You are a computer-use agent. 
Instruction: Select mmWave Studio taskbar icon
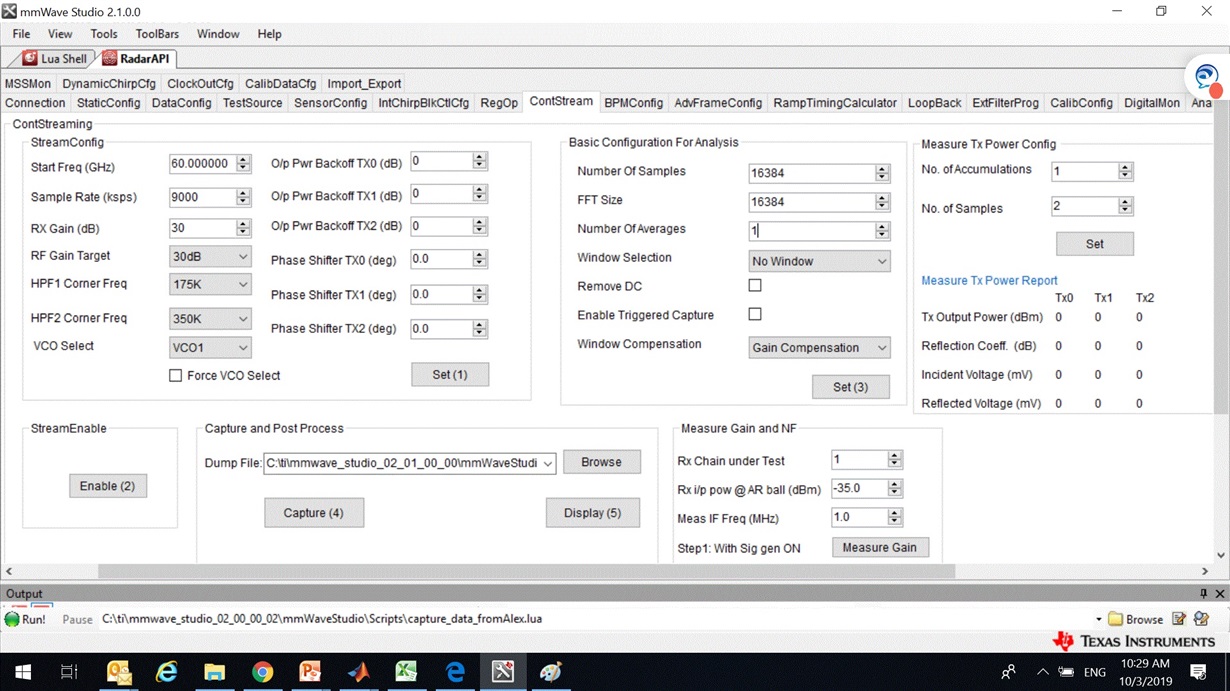[503, 672]
